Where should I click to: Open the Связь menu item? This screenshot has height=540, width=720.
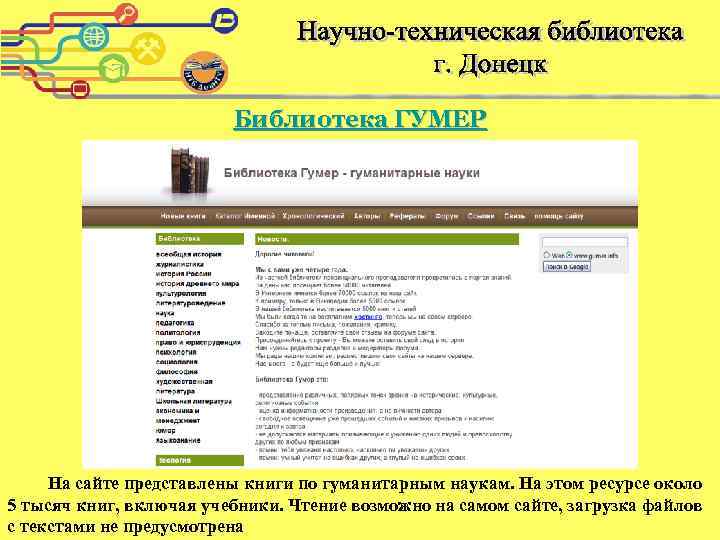[514, 216]
